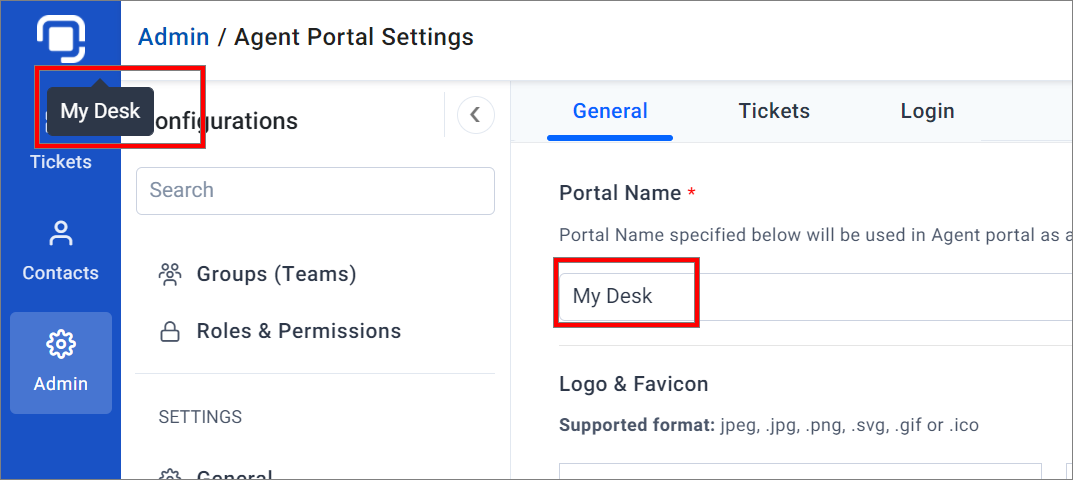Click the Configurations Search field

pyautogui.click(x=315, y=190)
